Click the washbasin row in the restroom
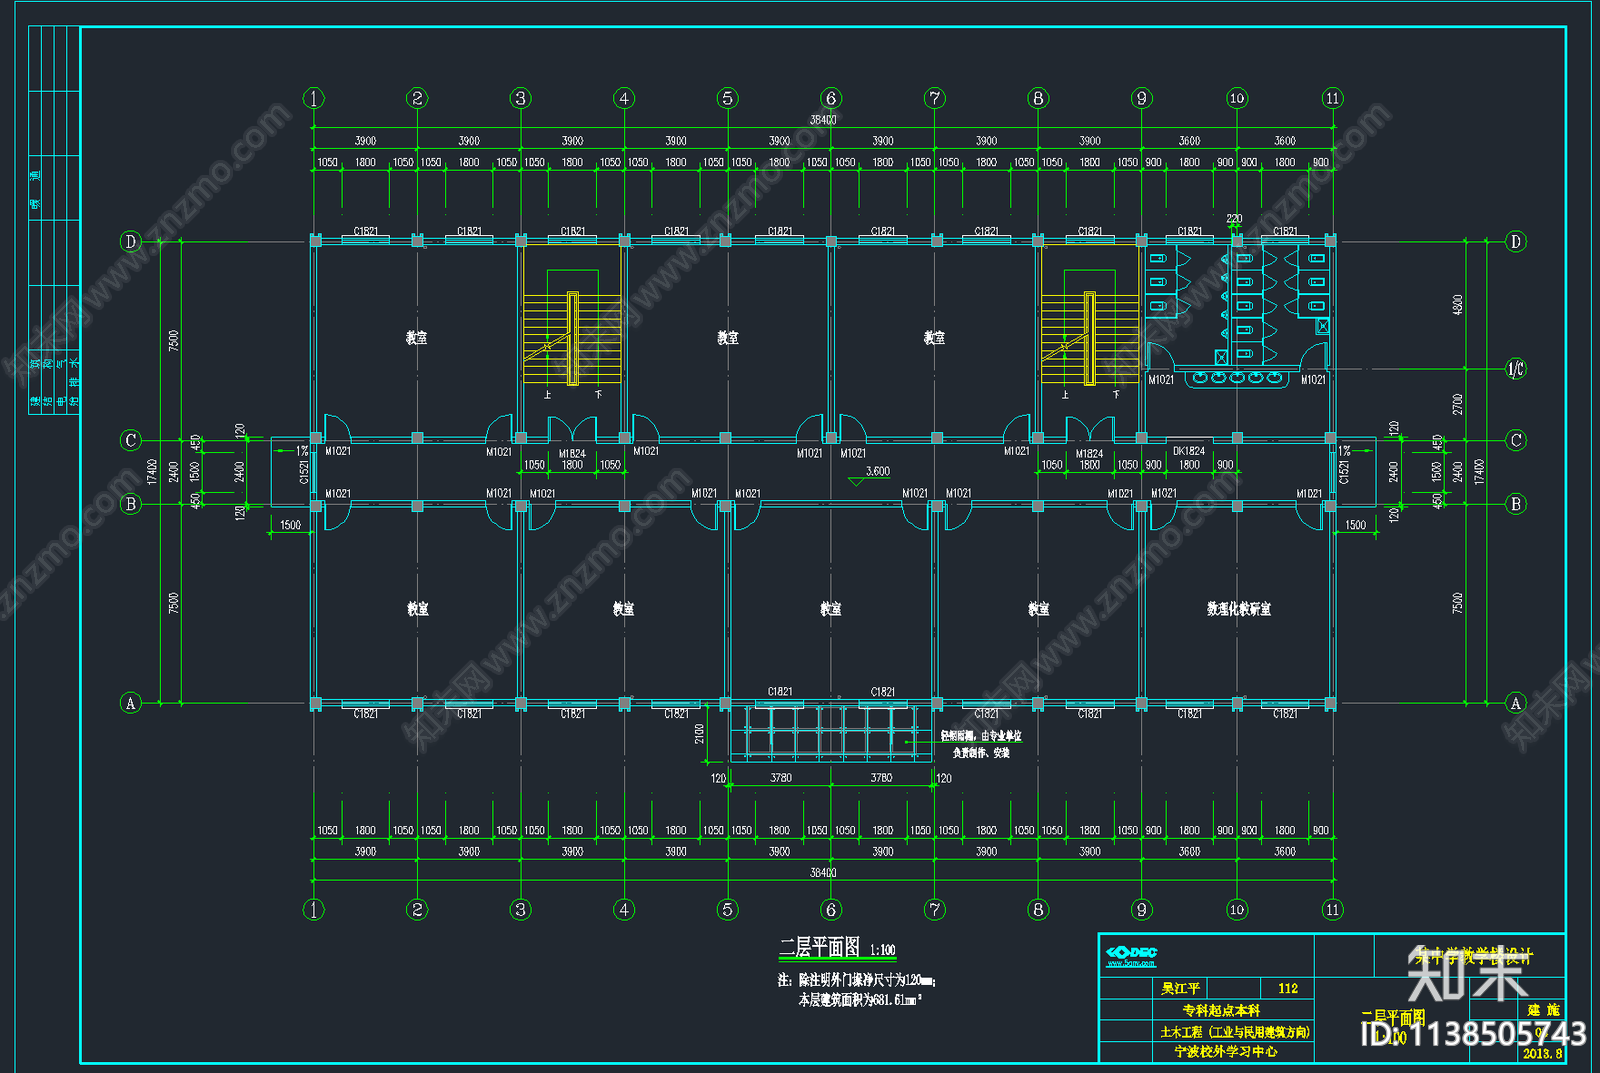 pos(1237,378)
